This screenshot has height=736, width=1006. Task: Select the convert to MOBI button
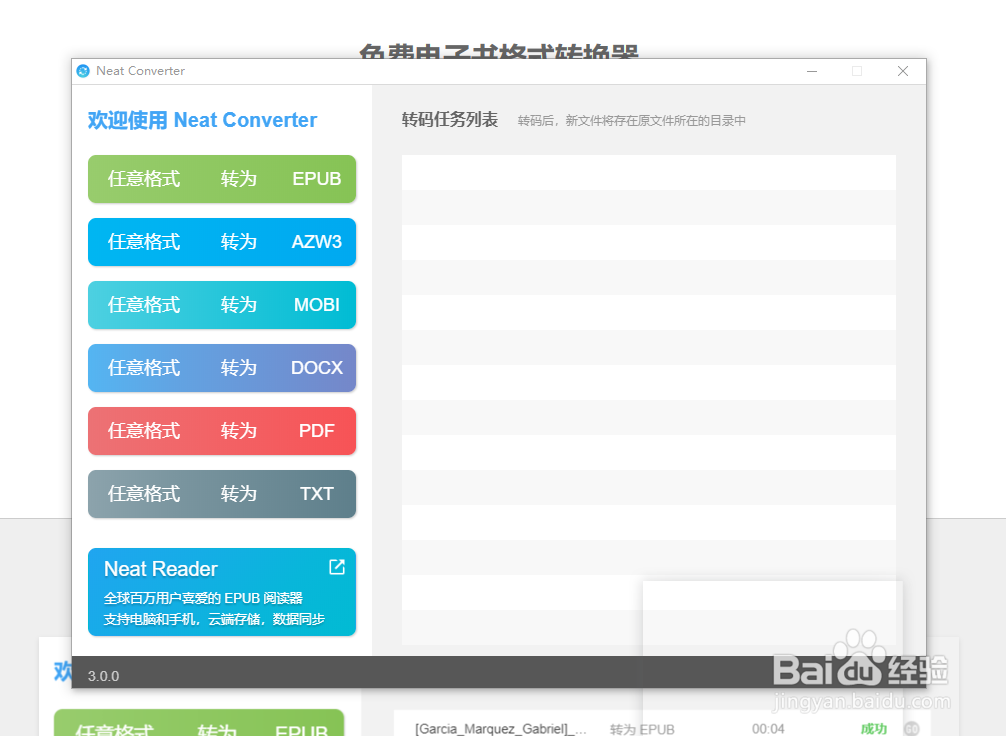coord(222,305)
